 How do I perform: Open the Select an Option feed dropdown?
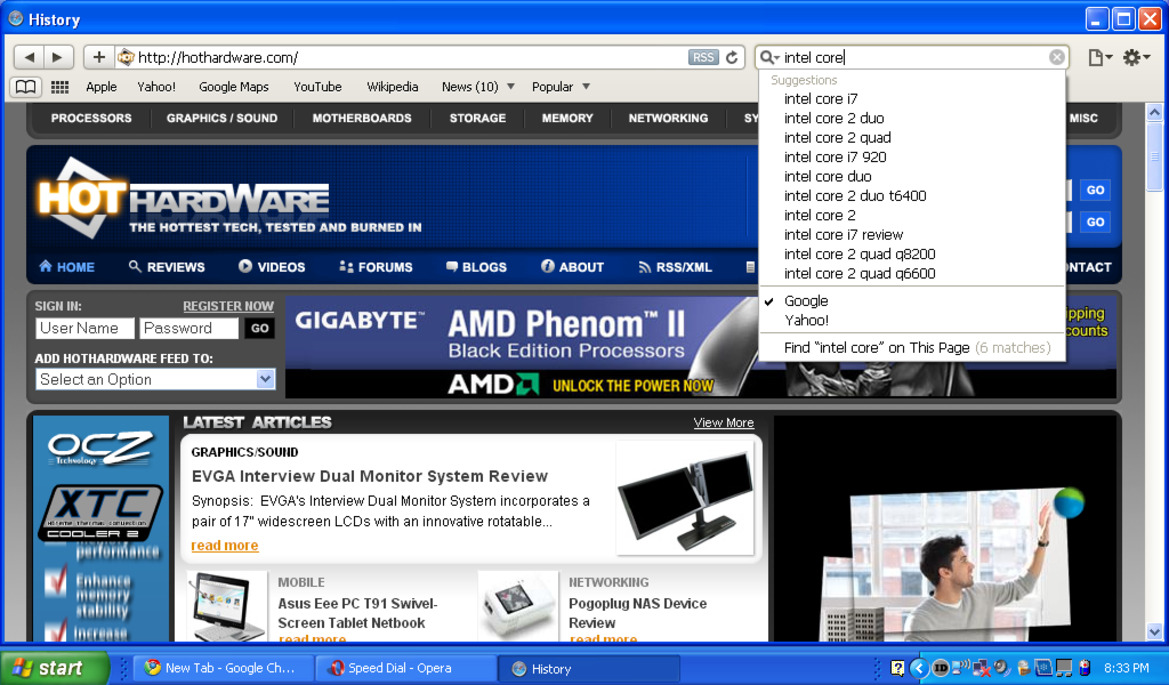click(155, 379)
